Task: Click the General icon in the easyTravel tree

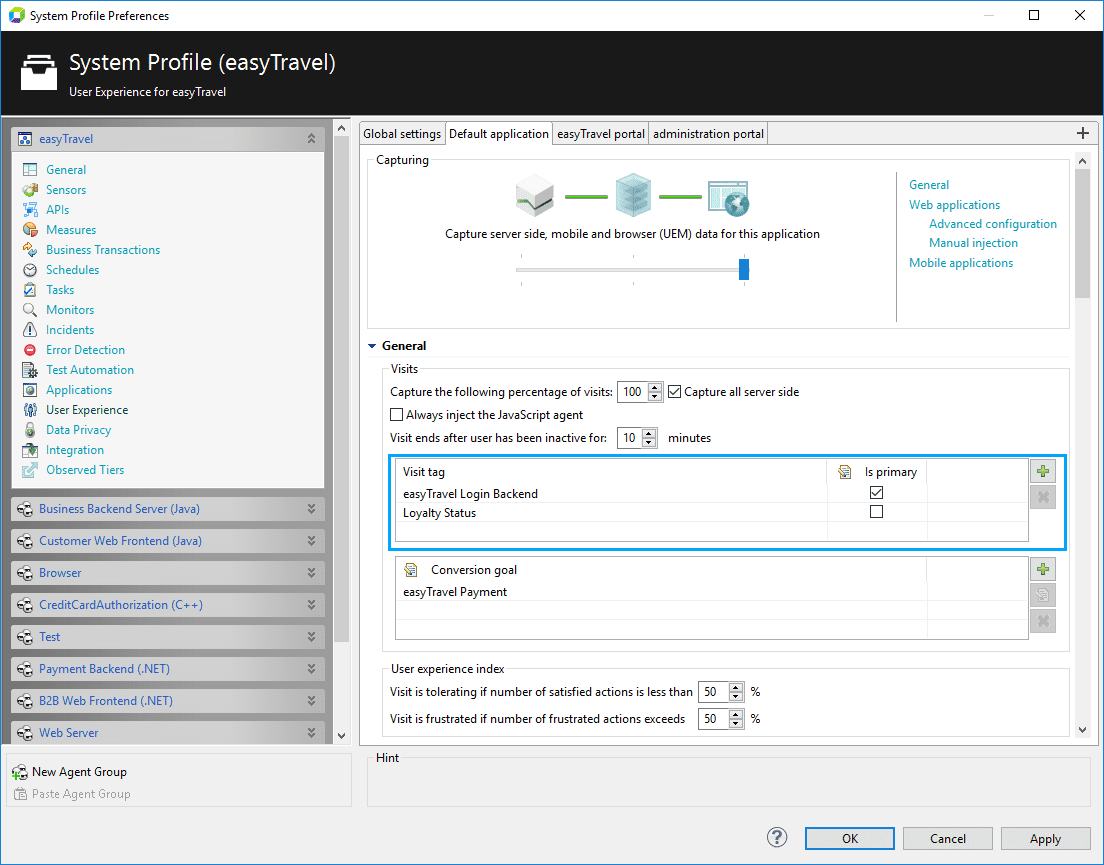Action: pos(30,170)
